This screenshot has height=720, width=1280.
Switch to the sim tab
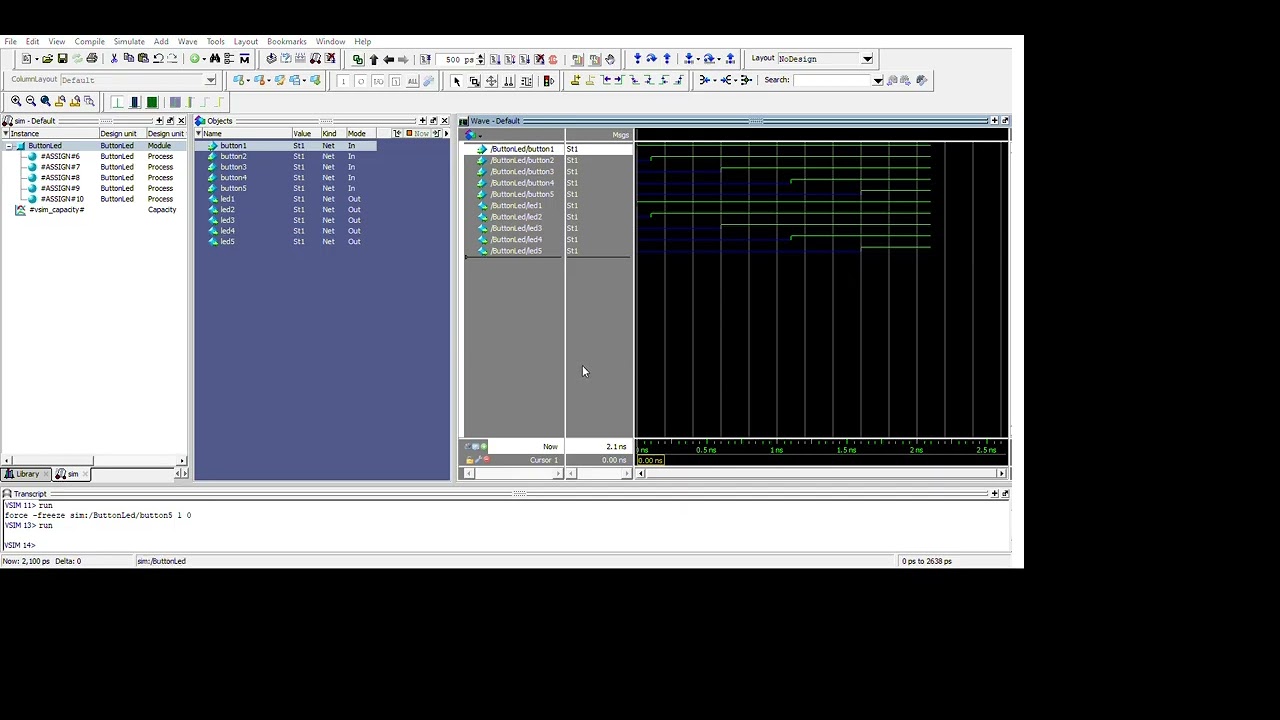coord(69,474)
